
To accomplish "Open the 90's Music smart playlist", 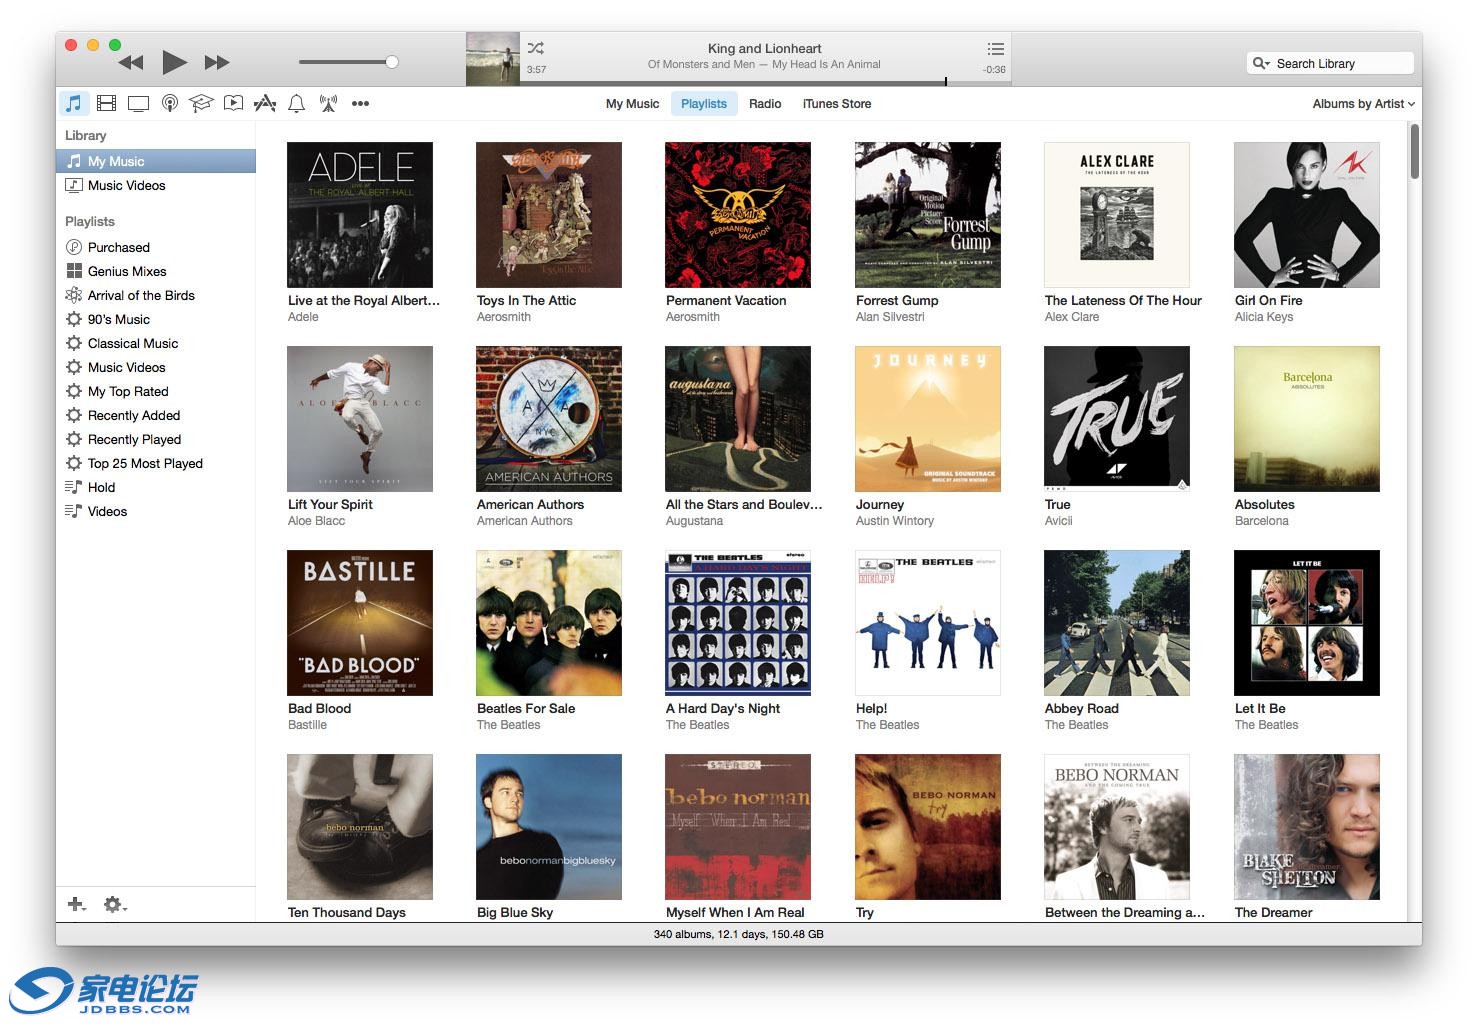I will coord(156,319).
